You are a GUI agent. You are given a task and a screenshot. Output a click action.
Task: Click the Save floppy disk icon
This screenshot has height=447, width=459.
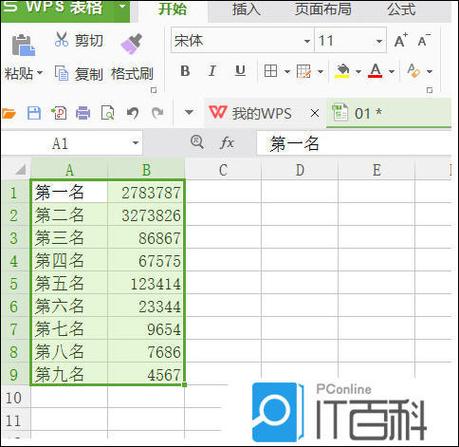34,113
